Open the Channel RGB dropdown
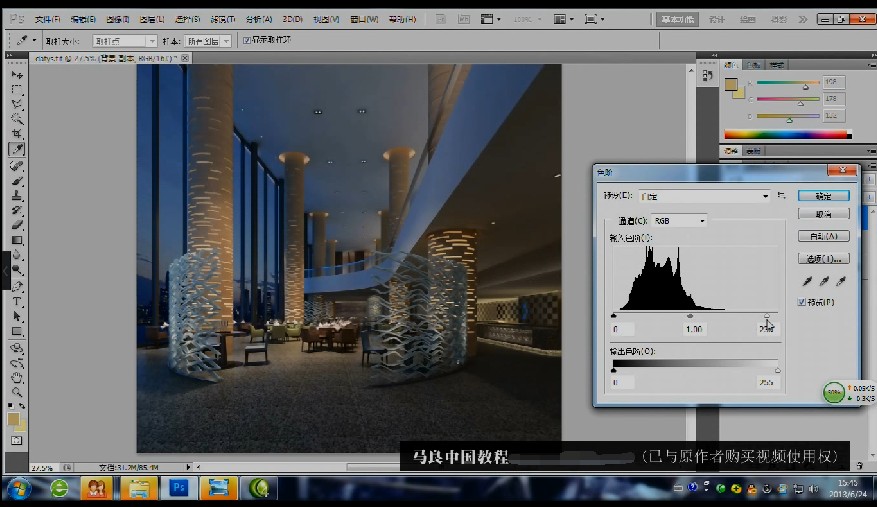Screen dimensions: 877x507 [x=678, y=220]
